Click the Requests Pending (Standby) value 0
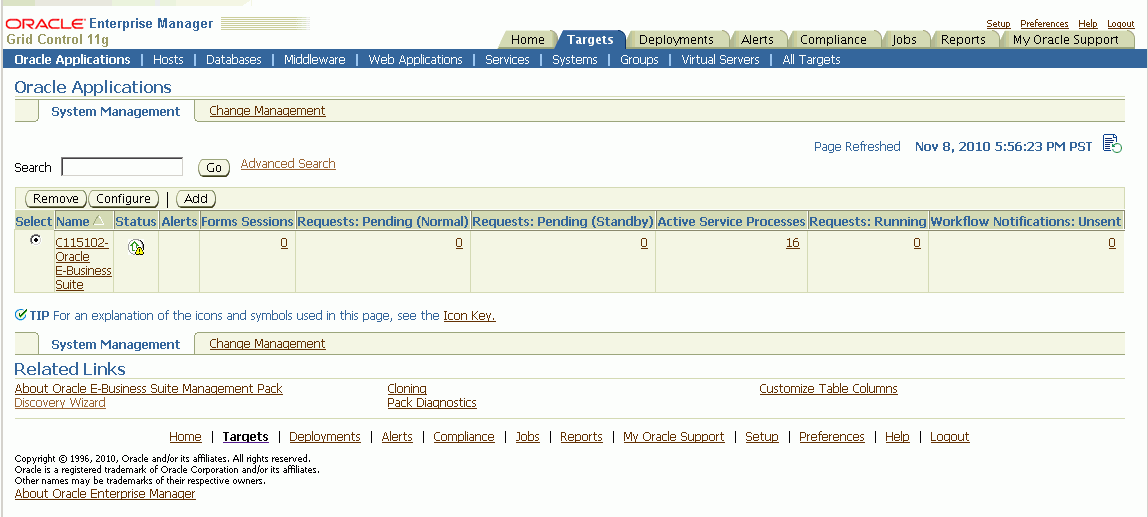 (644, 243)
